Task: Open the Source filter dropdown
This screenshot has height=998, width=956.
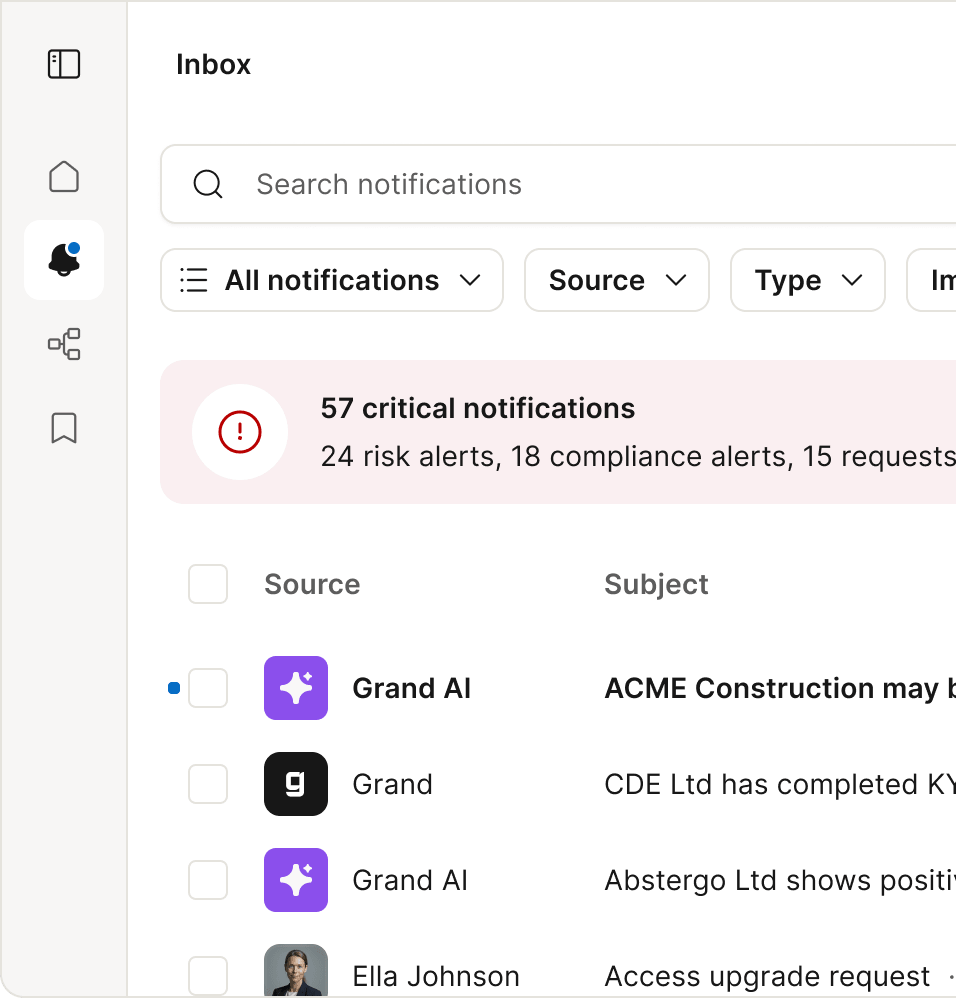Action: click(617, 280)
